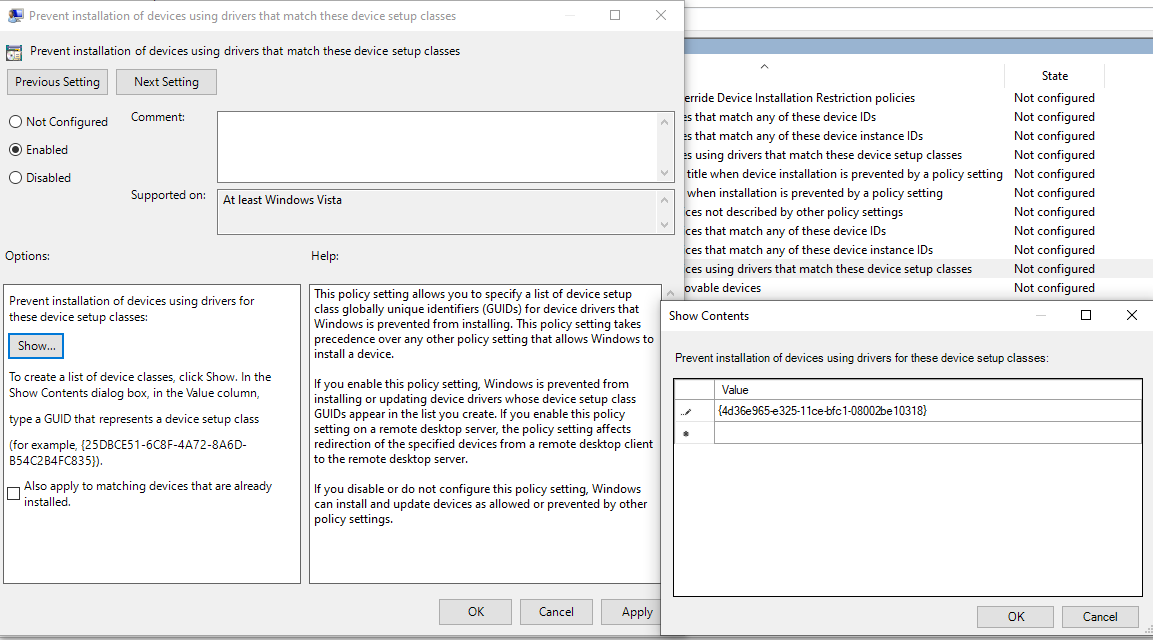Click the Apply button in policy window
Image resolution: width=1153 pixels, height=640 pixels.
coord(636,612)
